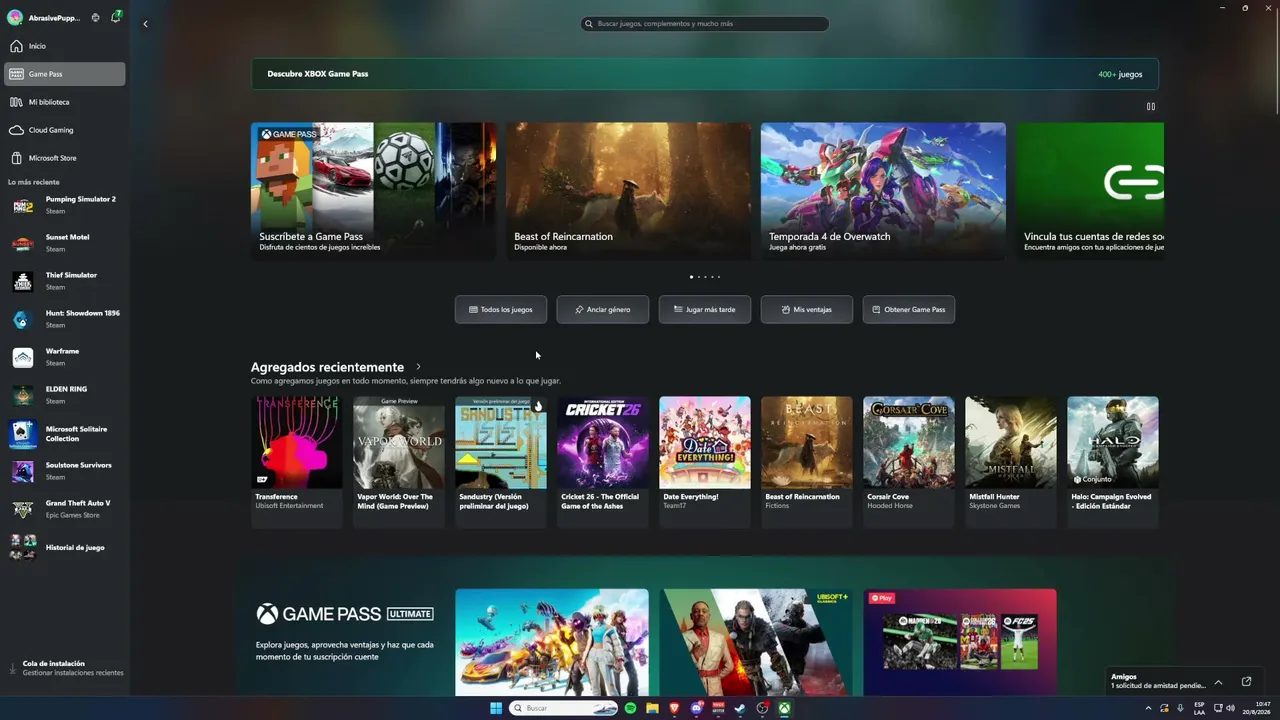Pop out the Amigos panel

tap(1246, 682)
